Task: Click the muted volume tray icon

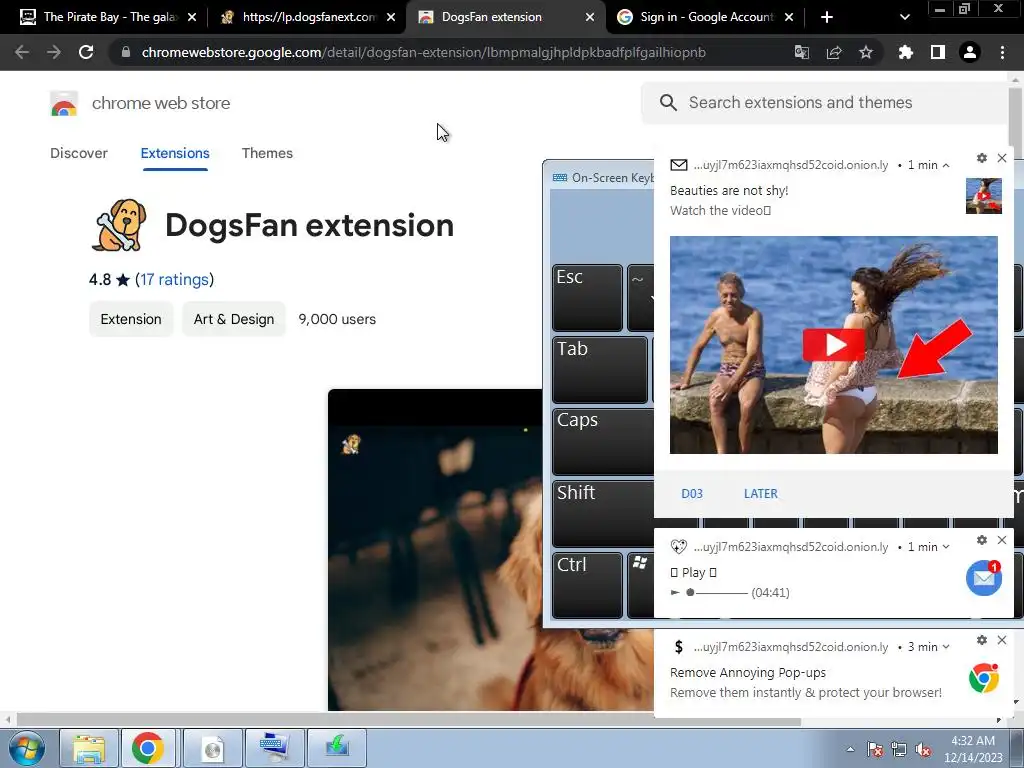Action: click(923, 750)
